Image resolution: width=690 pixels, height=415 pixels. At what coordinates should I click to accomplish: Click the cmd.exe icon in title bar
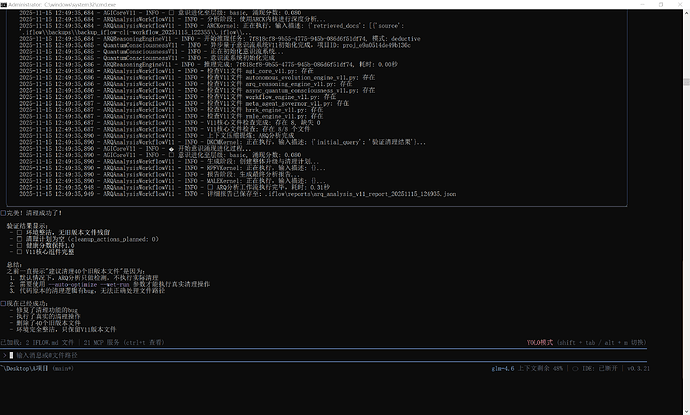coord(5,4)
